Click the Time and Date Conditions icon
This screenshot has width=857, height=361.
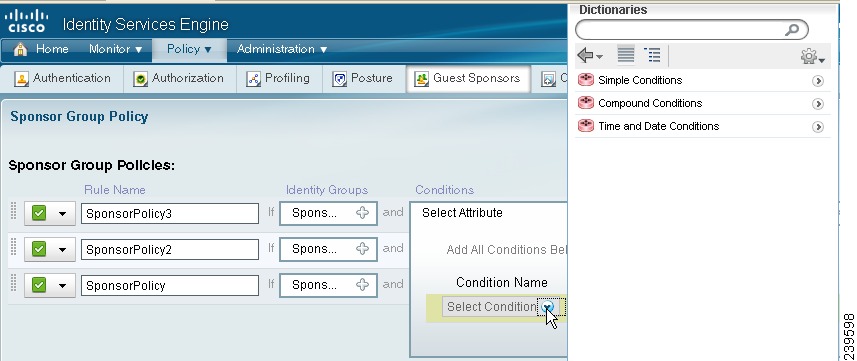click(x=585, y=126)
